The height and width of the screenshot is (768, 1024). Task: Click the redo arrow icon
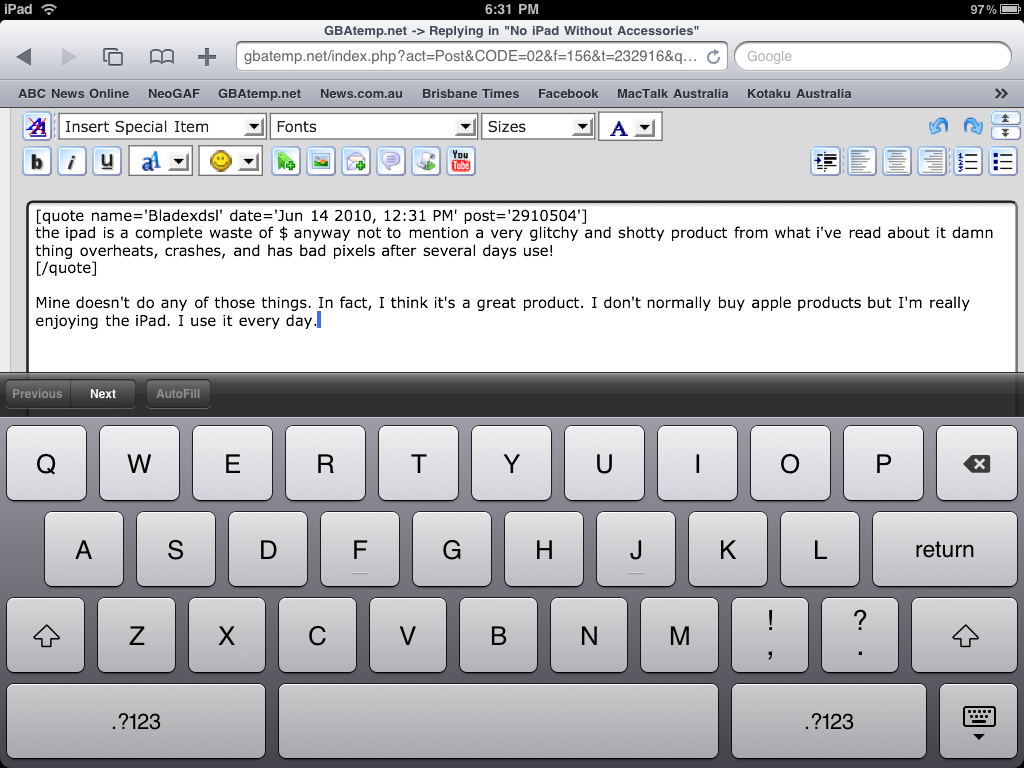point(972,126)
